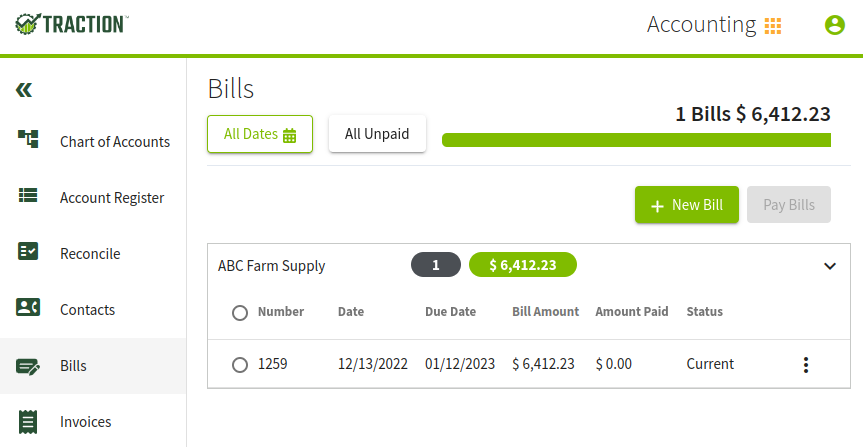Open three-dot menu for bill 1259
The width and height of the screenshot is (863, 447).
point(806,364)
